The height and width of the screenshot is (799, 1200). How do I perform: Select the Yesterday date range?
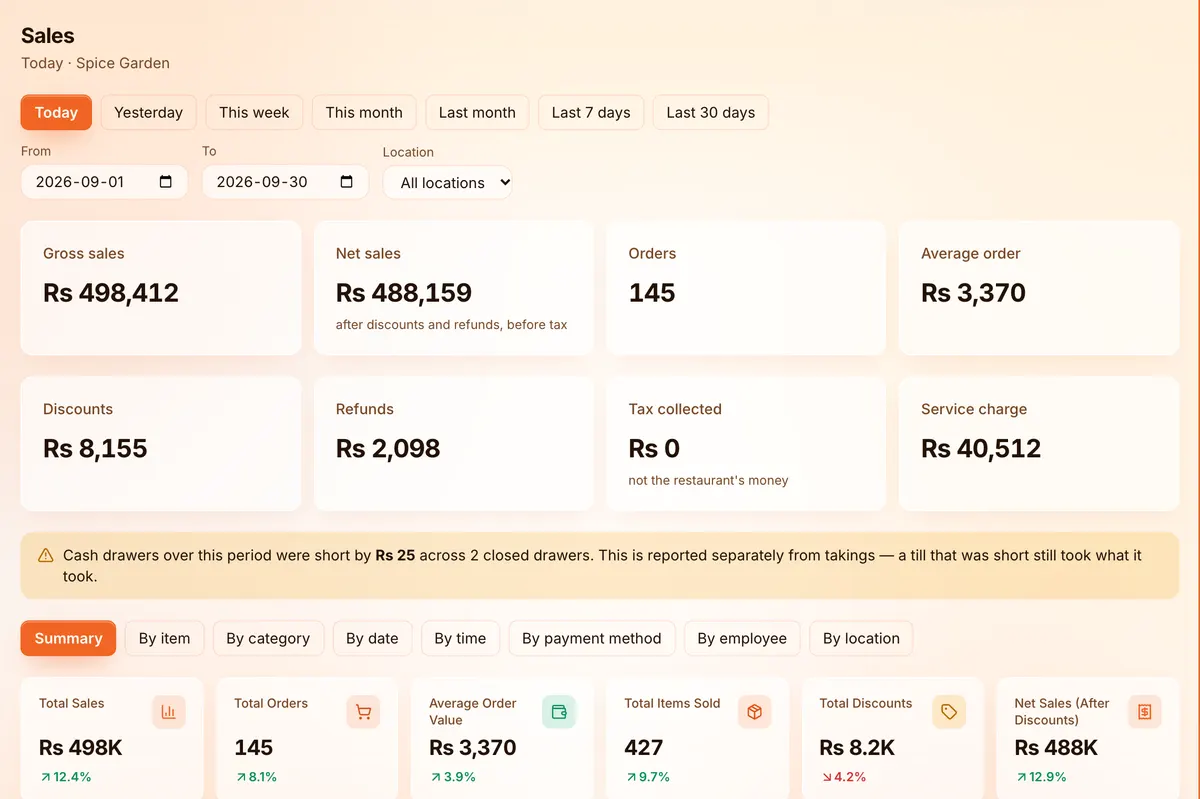[148, 112]
